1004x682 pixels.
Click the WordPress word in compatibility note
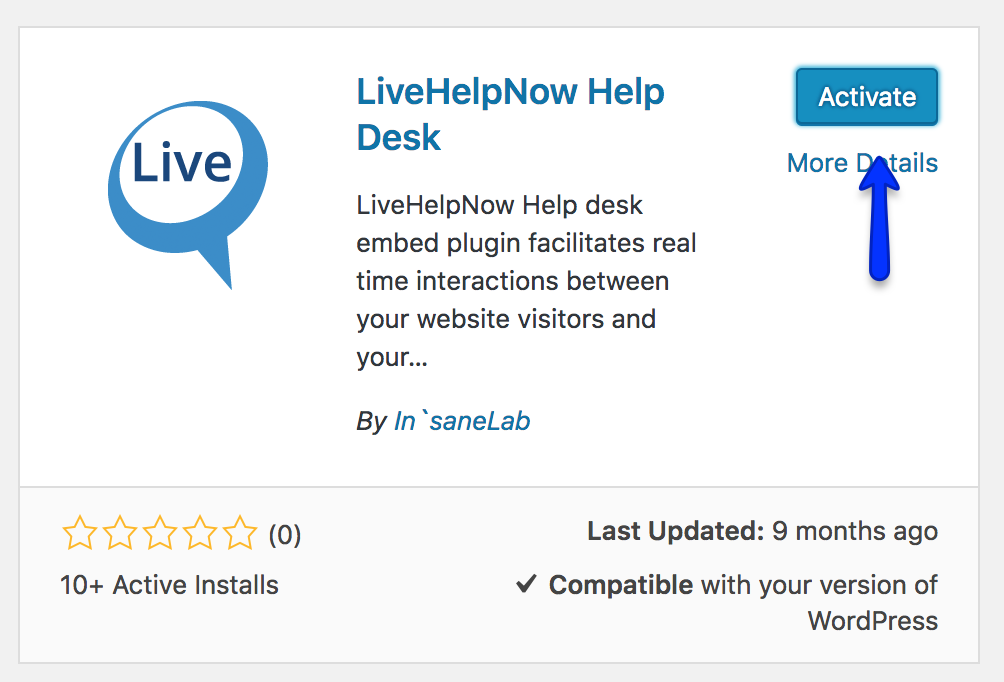click(873, 621)
